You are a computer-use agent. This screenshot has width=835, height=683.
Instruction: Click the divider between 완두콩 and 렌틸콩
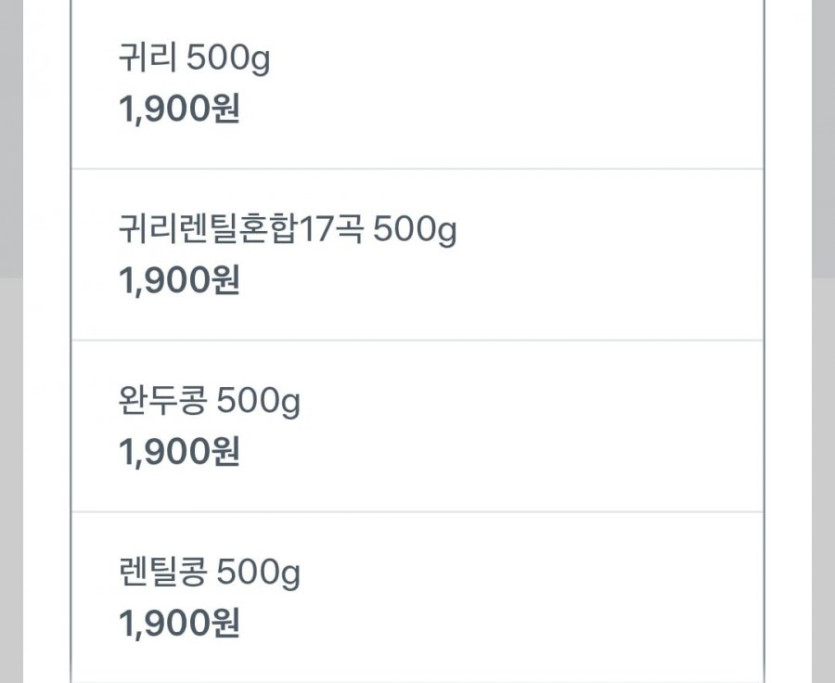416,512
